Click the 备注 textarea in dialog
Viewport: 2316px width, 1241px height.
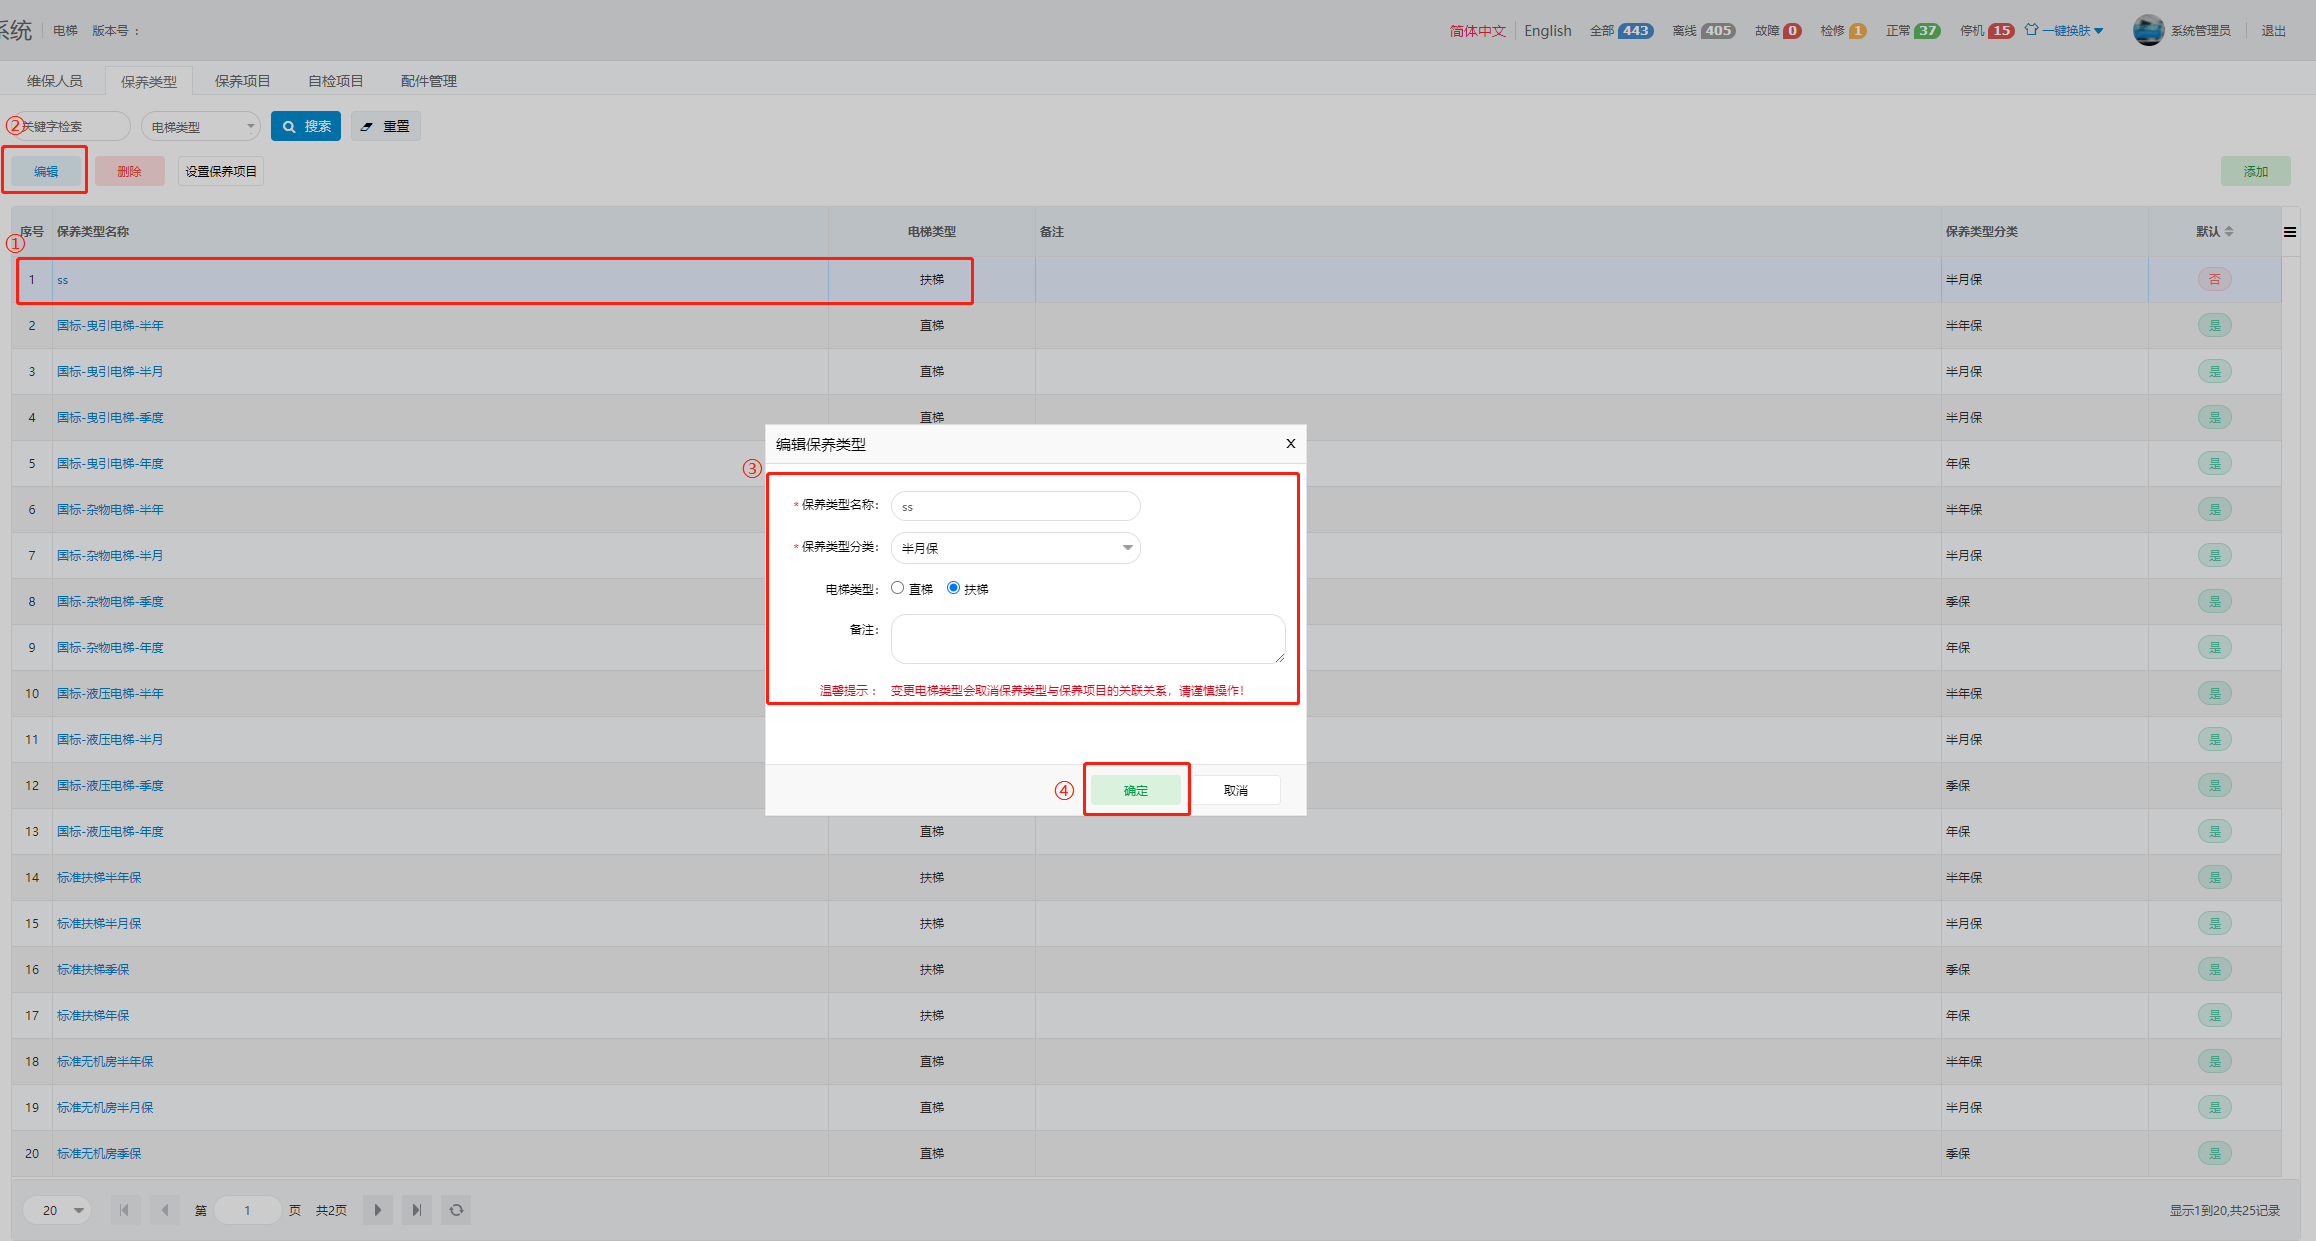[x=1087, y=639]
